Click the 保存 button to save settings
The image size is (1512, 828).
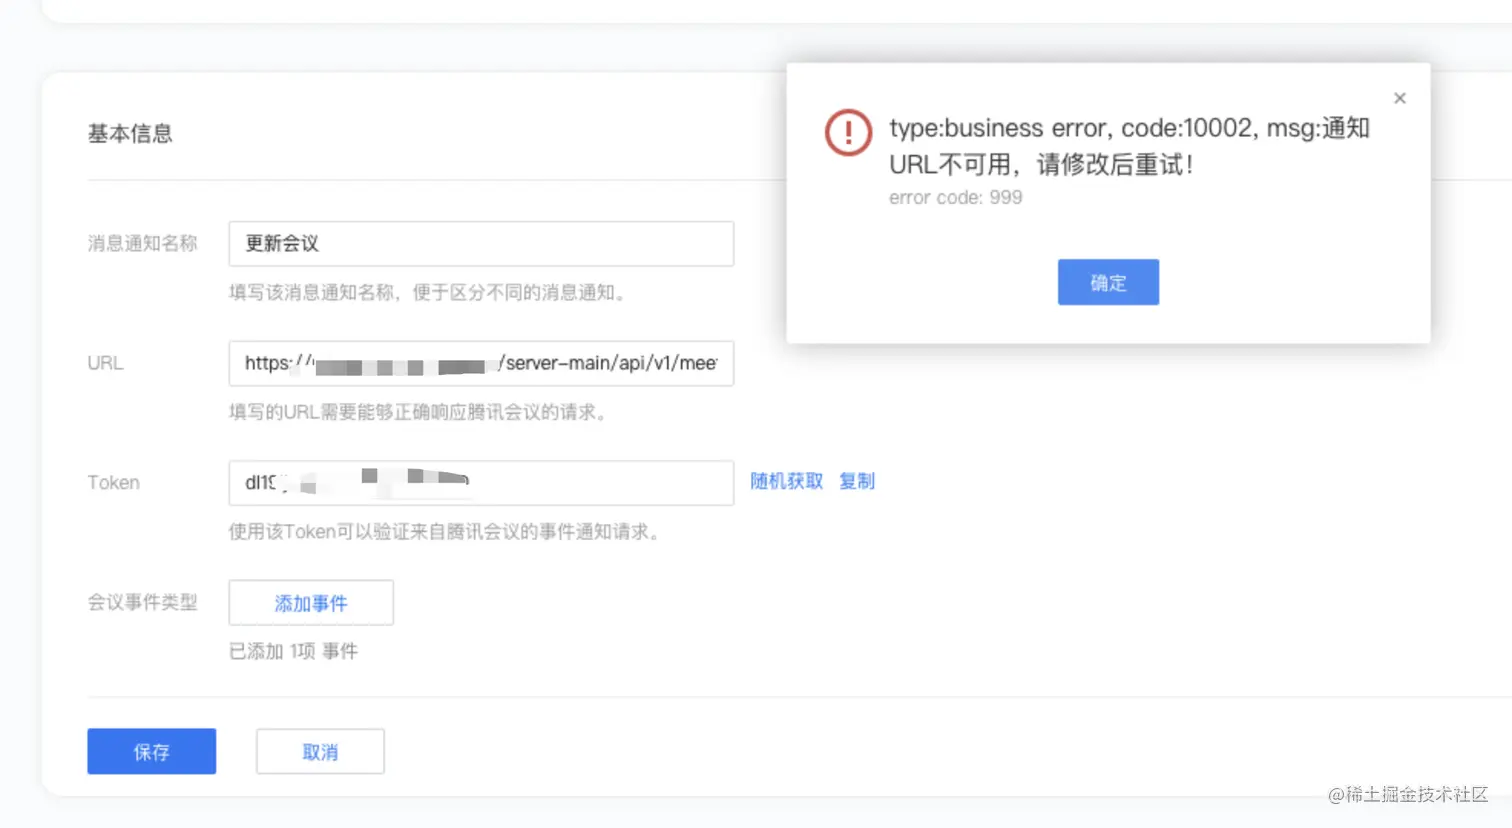[151, 751]
